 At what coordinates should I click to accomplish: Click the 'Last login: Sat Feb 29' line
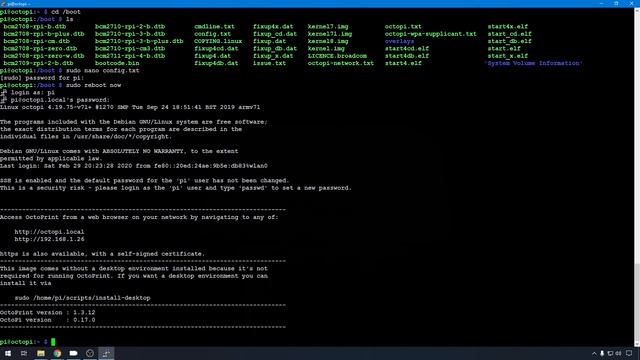click(x=134, y=166)
